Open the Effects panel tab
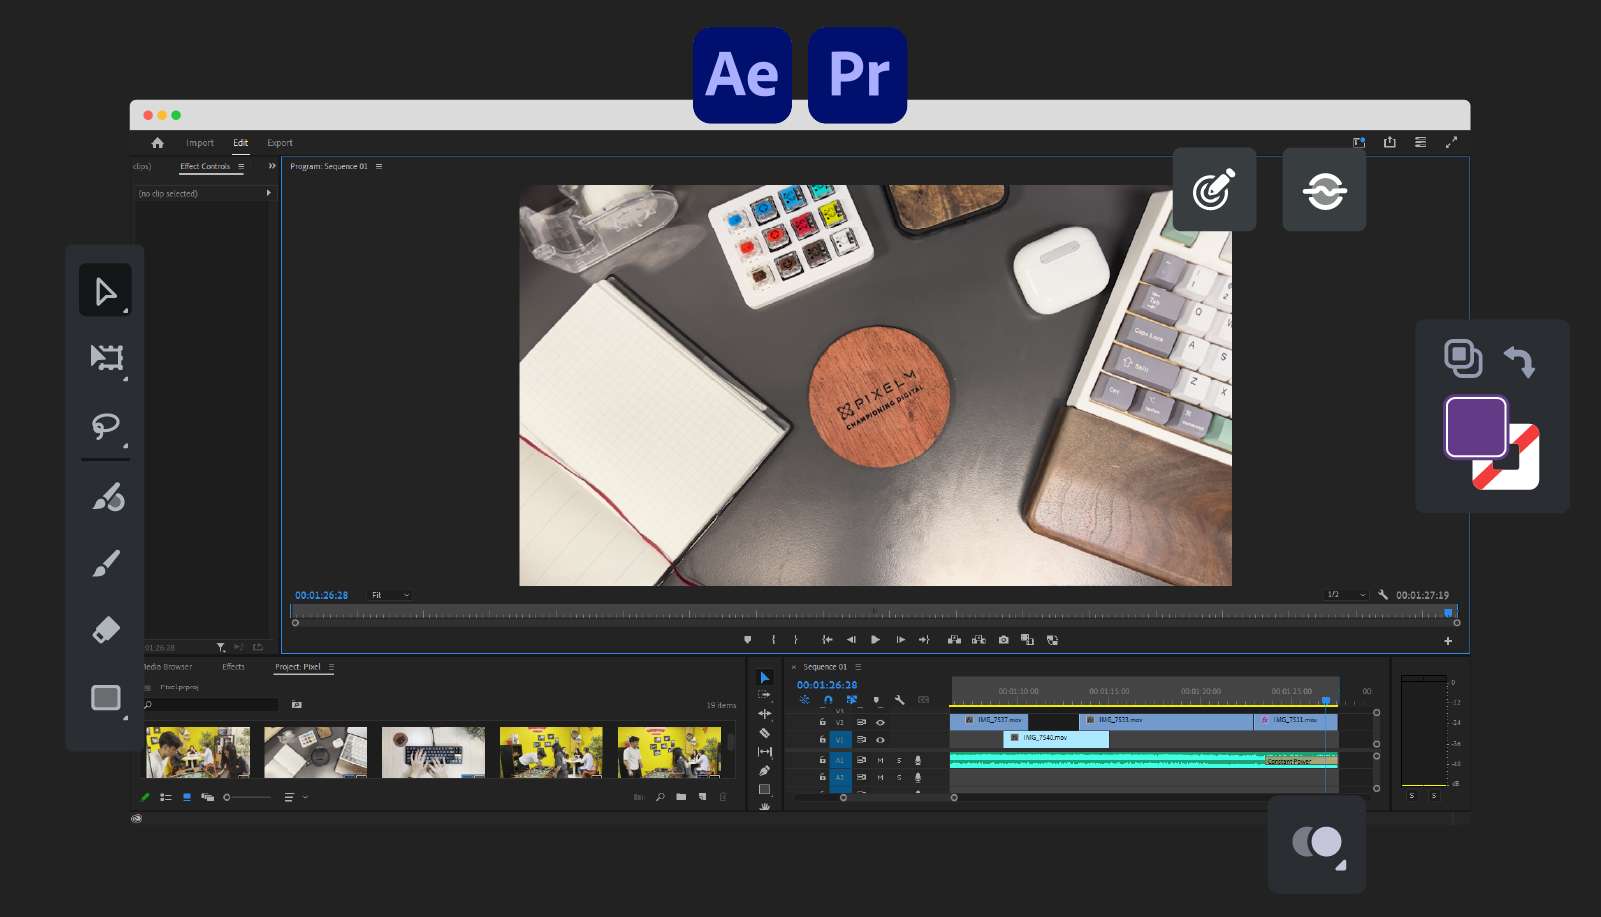The image size is (1601, 917). coord(233,667)
